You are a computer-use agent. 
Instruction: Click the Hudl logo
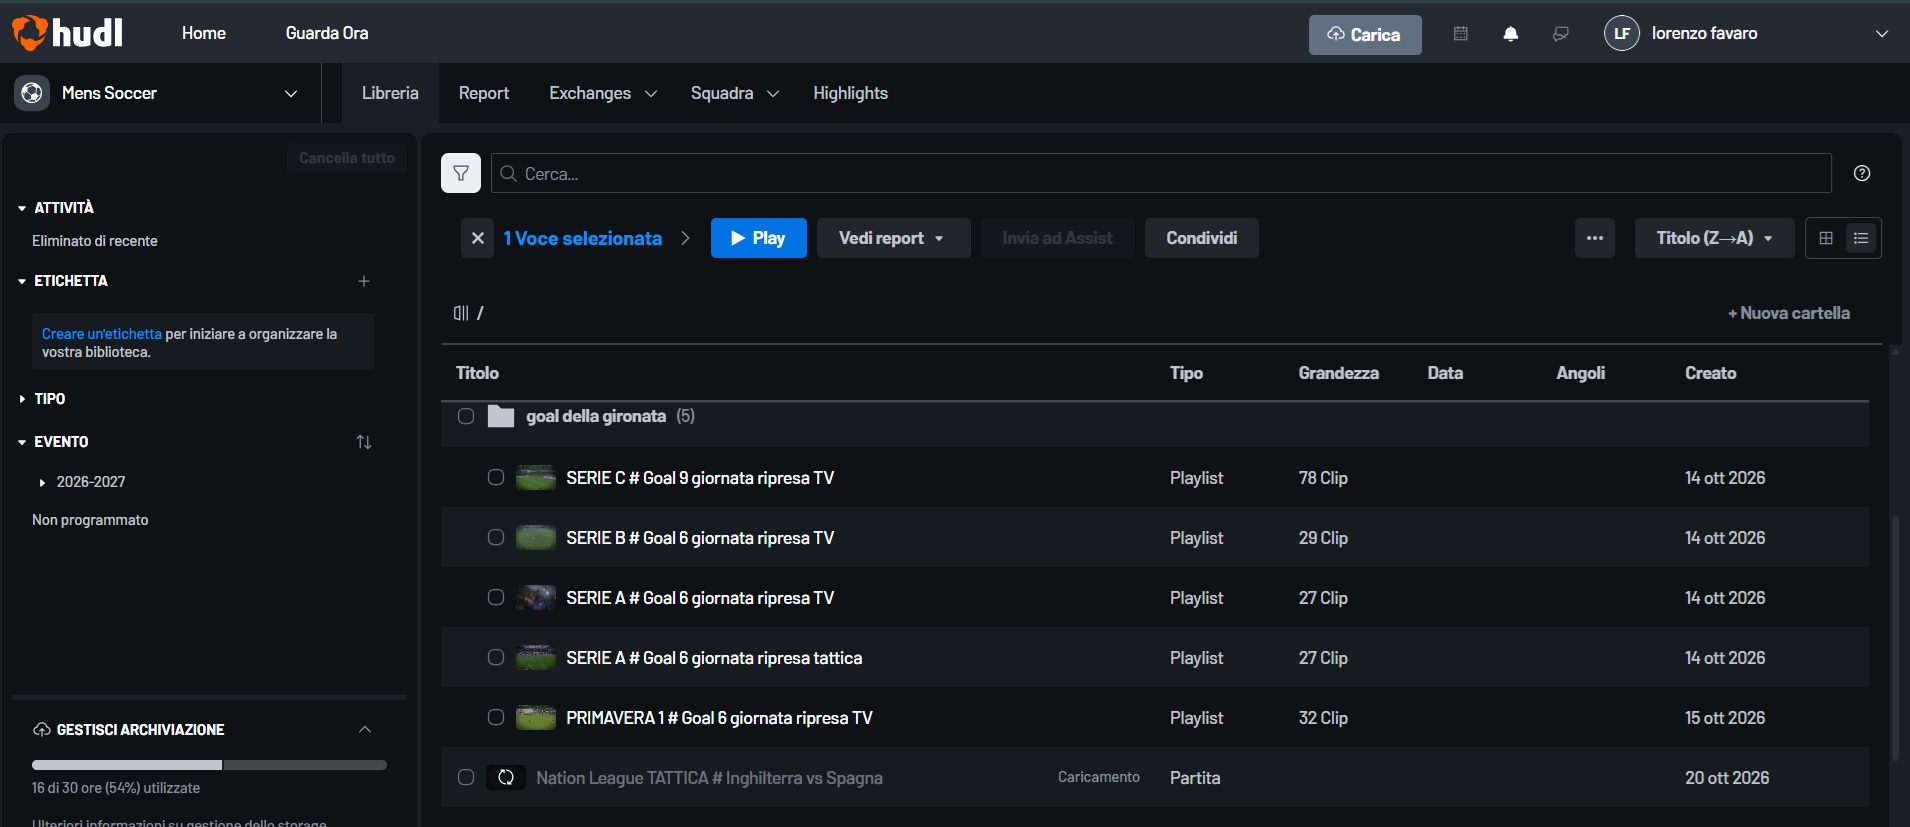(68, 33)
